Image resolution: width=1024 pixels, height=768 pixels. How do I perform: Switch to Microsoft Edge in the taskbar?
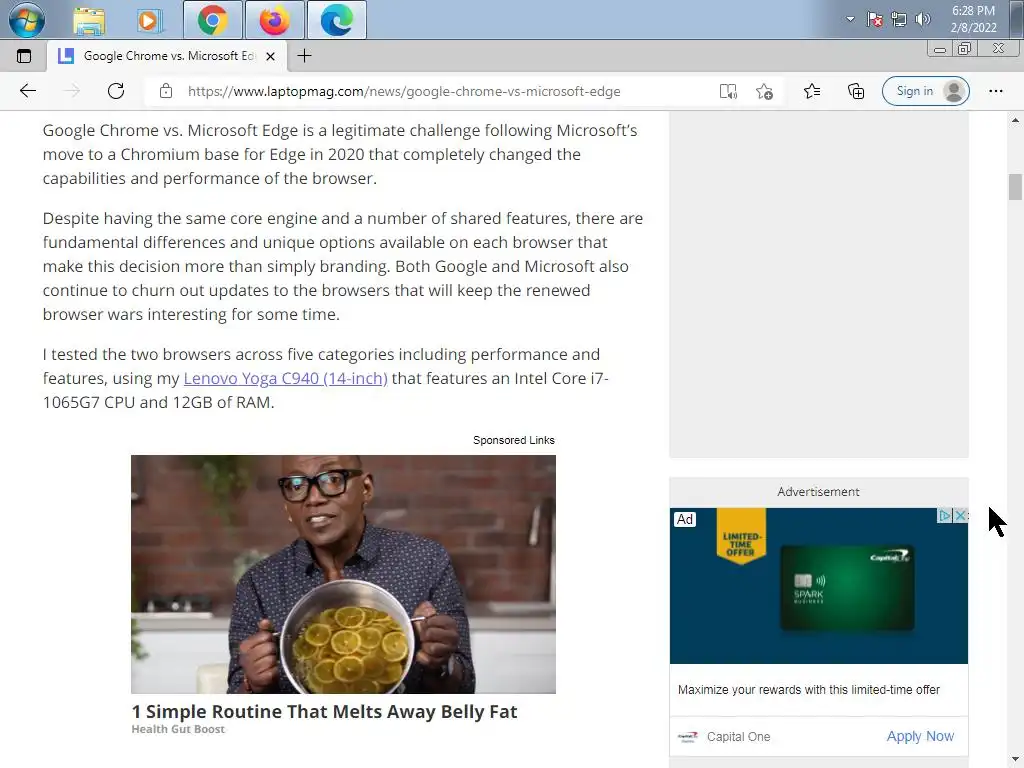click(x=336, y=20)
